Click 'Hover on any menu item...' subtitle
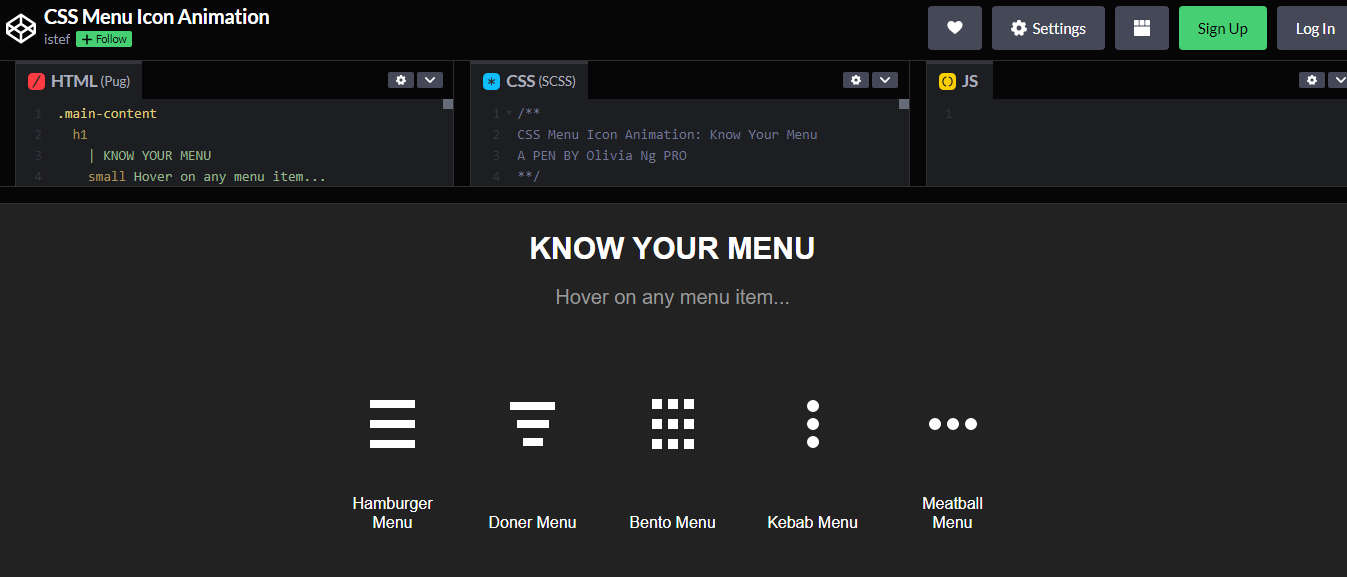 point(672,297)
